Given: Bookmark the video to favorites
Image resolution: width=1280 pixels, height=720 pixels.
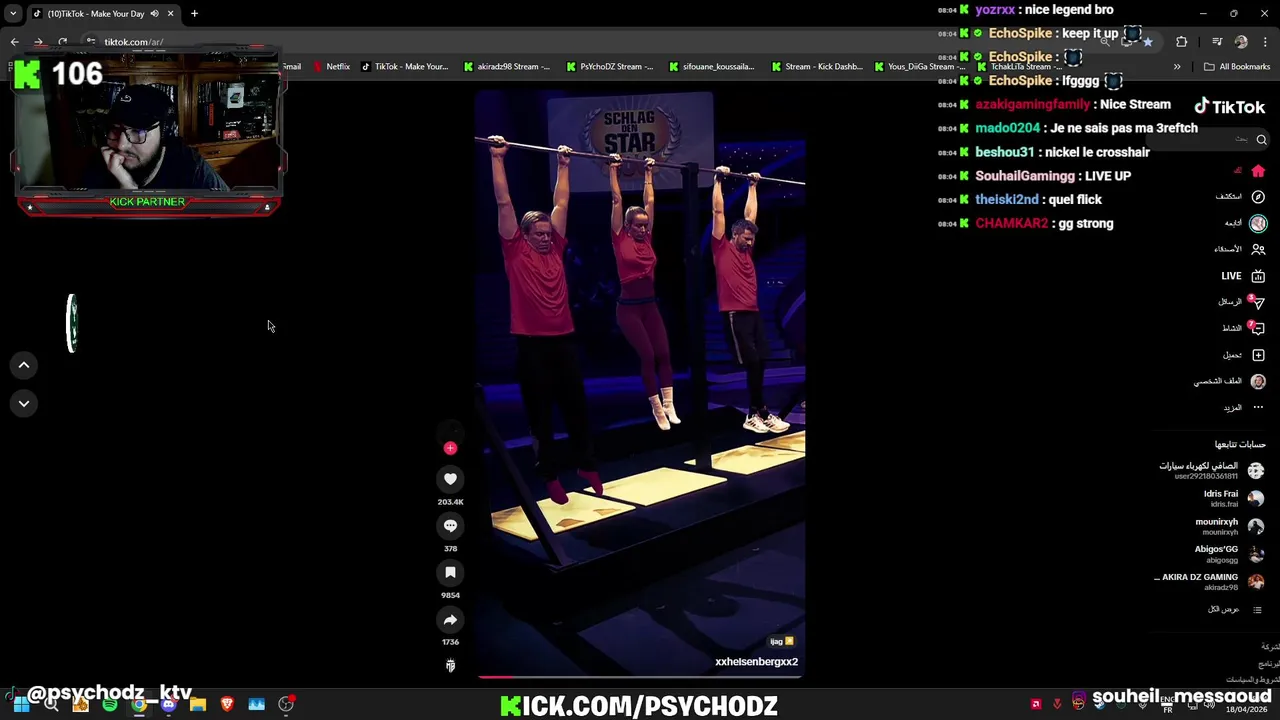Looking at the screenshot, I should [x=450, y=572].
